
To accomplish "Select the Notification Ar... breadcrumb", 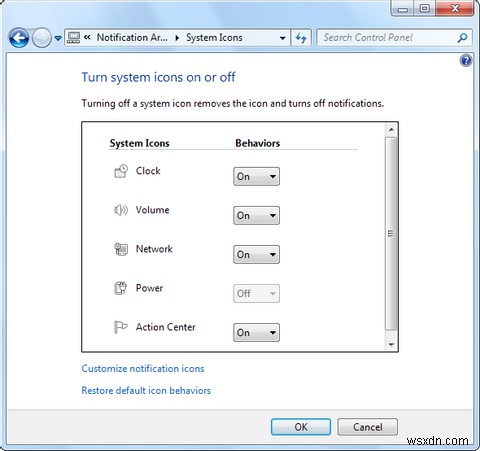I will tap(132, 37).
